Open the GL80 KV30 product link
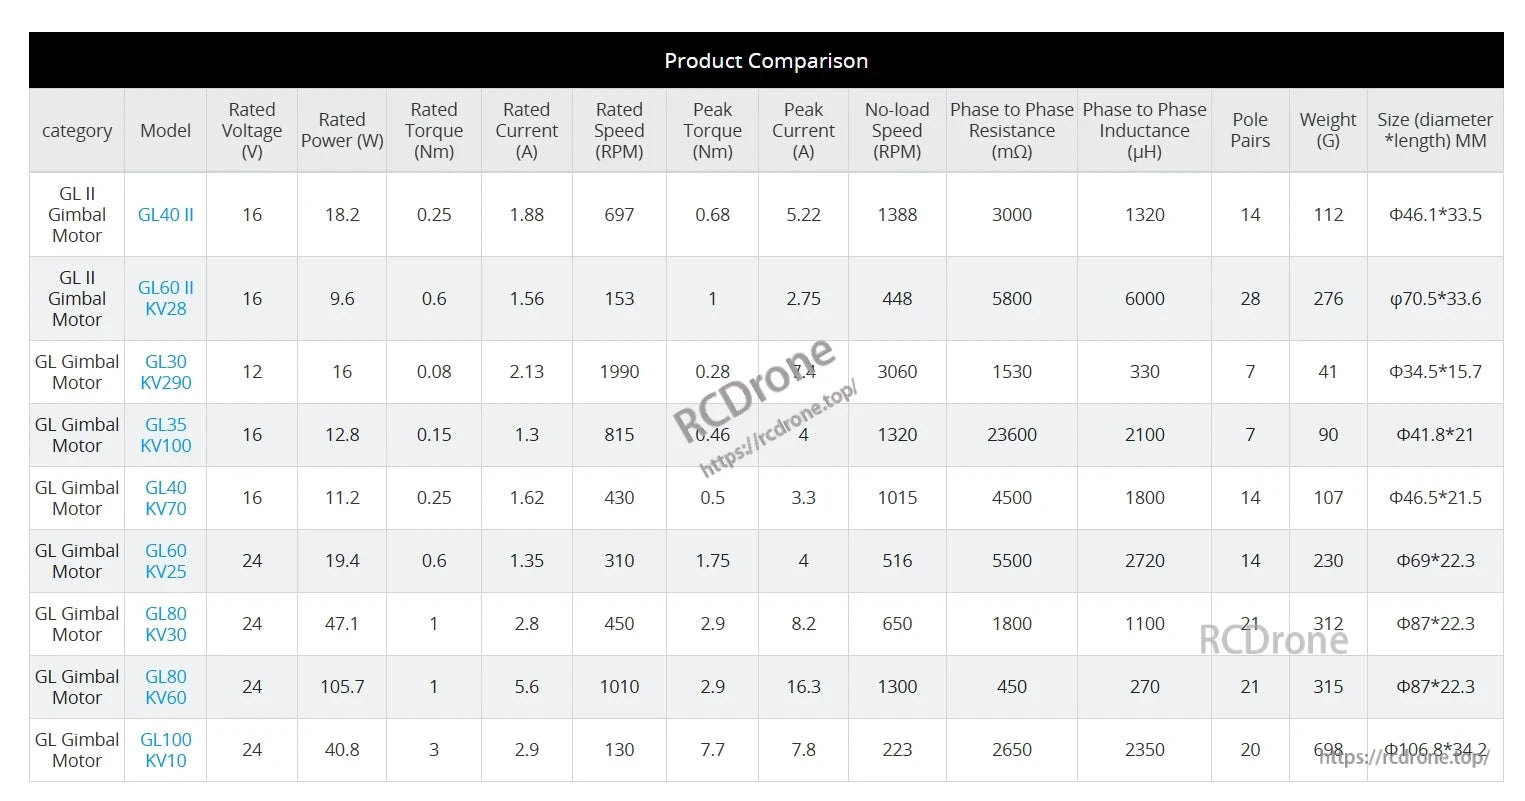The width and height of the screenshot is (1525, 801). [x=166, y=624]
